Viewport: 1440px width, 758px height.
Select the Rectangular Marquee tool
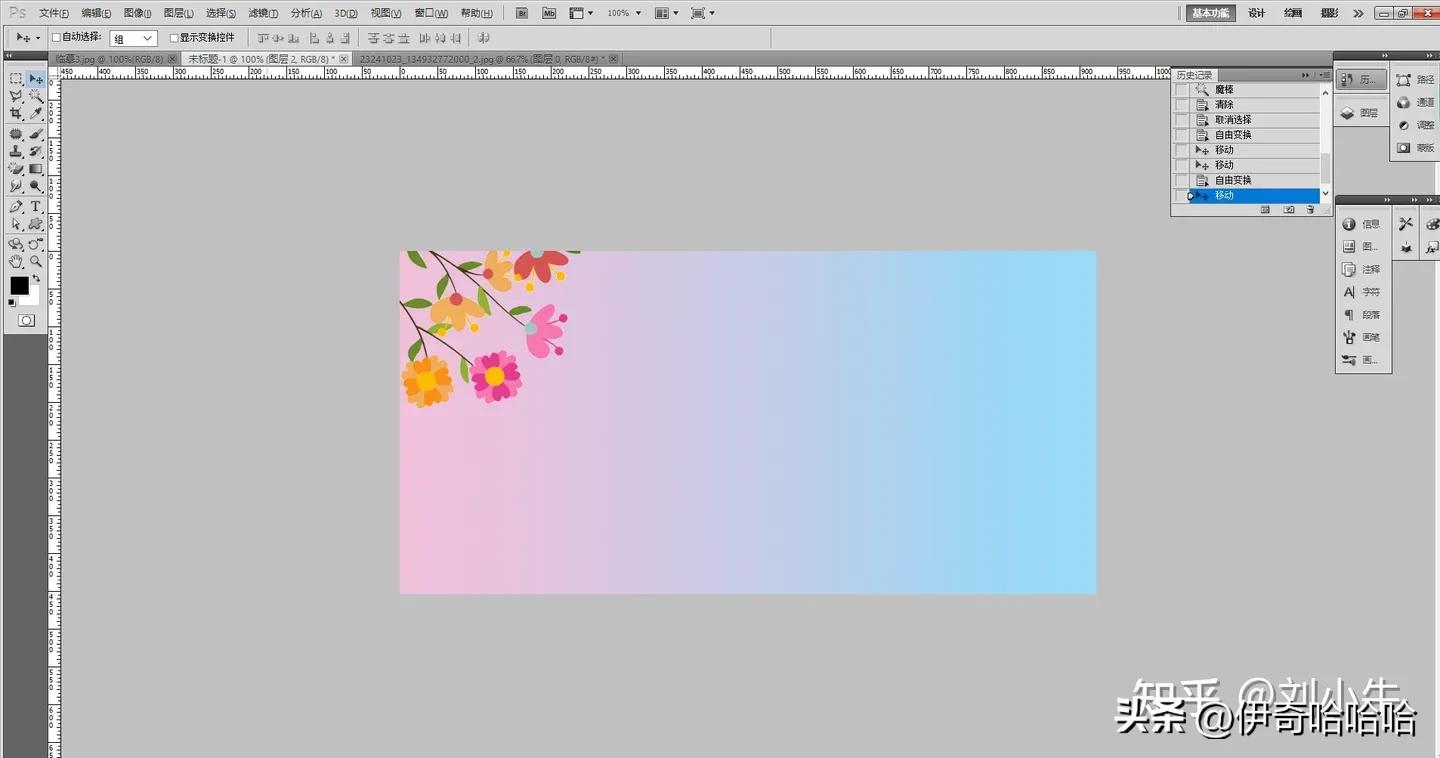[x=16, y=79]
